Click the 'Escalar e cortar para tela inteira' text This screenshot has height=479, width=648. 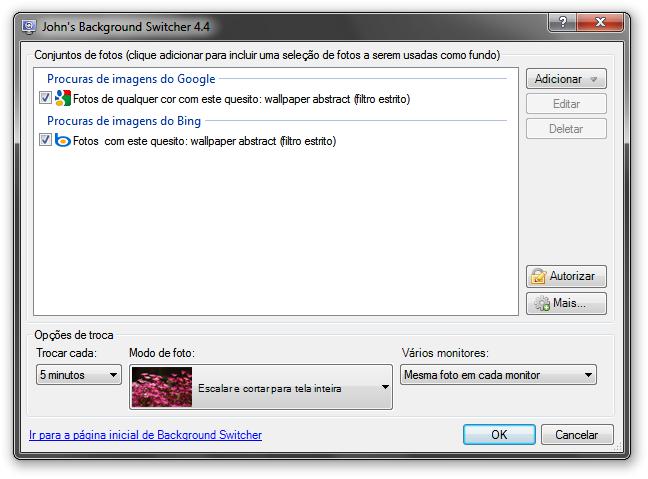point(269,389)
